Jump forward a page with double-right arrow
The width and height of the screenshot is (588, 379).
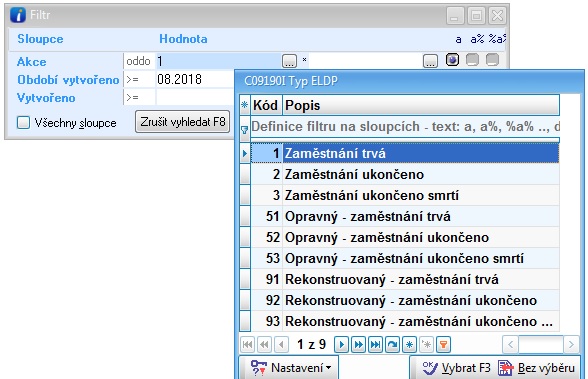click(x=358, y=345)
